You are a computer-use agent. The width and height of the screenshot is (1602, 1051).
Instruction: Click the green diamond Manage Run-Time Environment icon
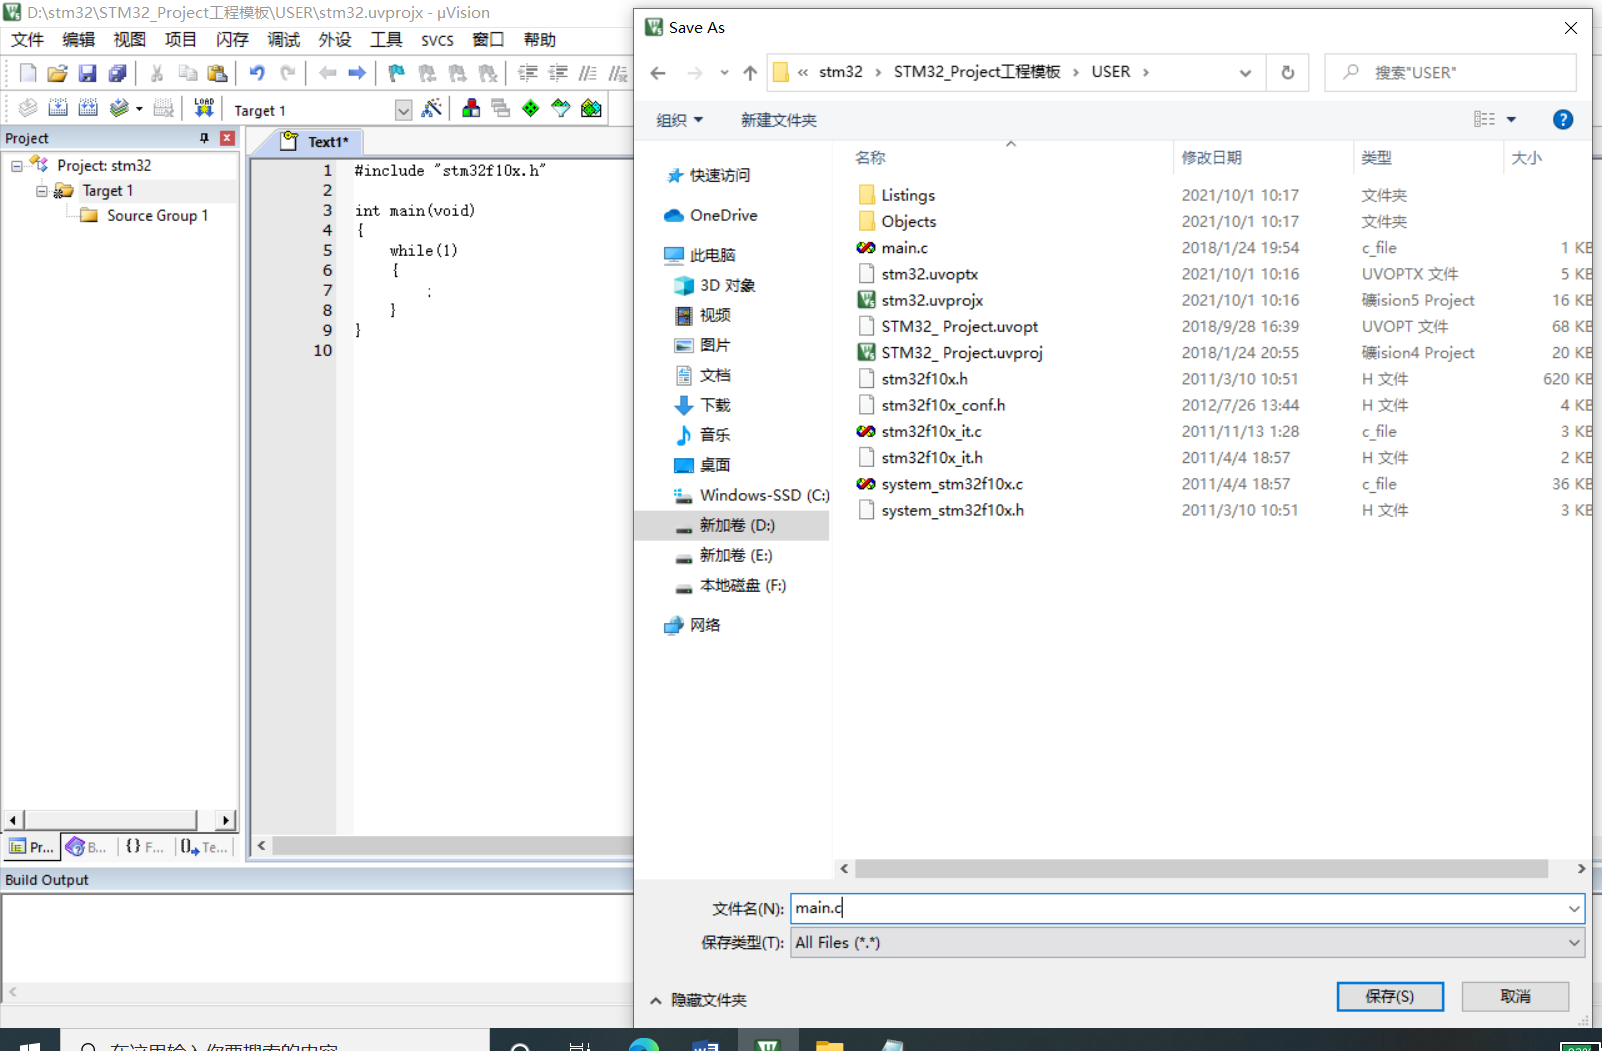[x=531, y=108]
